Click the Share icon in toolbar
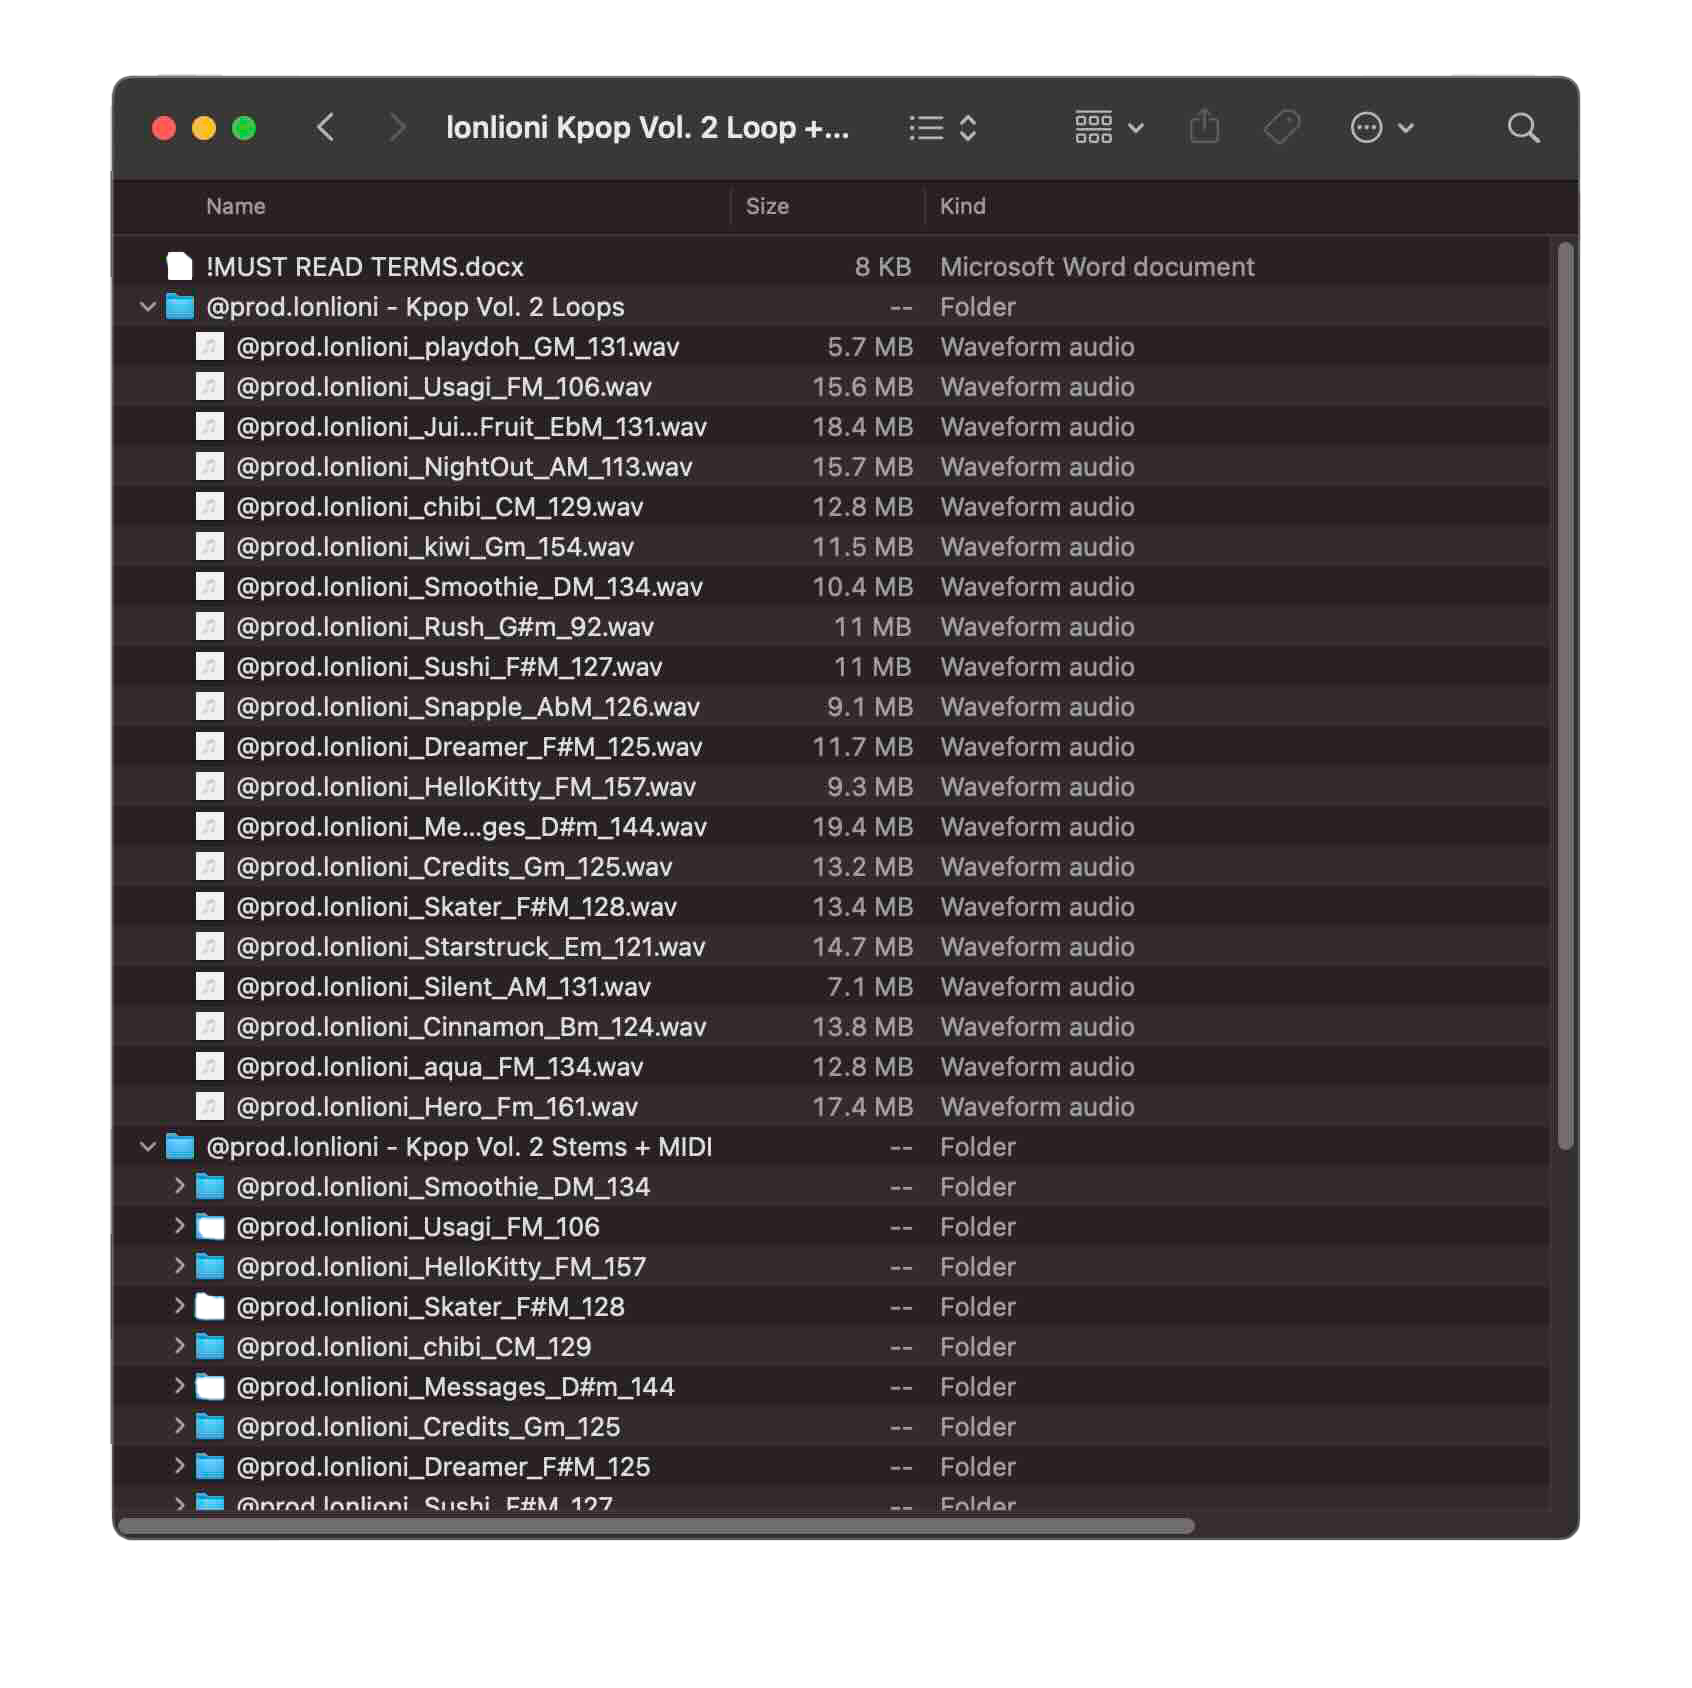The height and width of the screenshot is (1688, 1692). click(x=1204, y=128)
